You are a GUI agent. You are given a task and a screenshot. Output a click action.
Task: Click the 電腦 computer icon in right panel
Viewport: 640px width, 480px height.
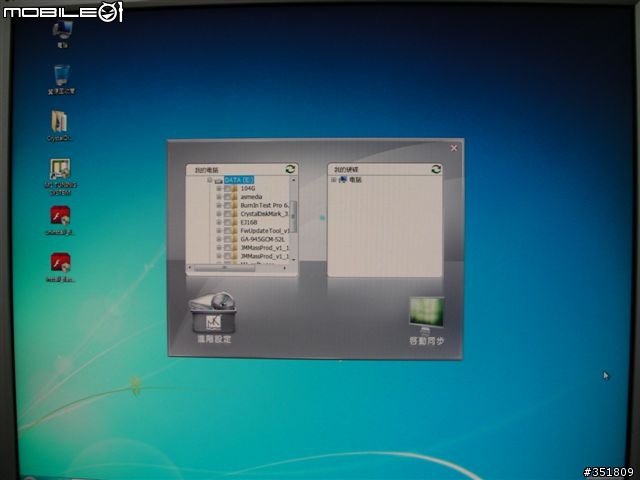(x=343, y=180)
